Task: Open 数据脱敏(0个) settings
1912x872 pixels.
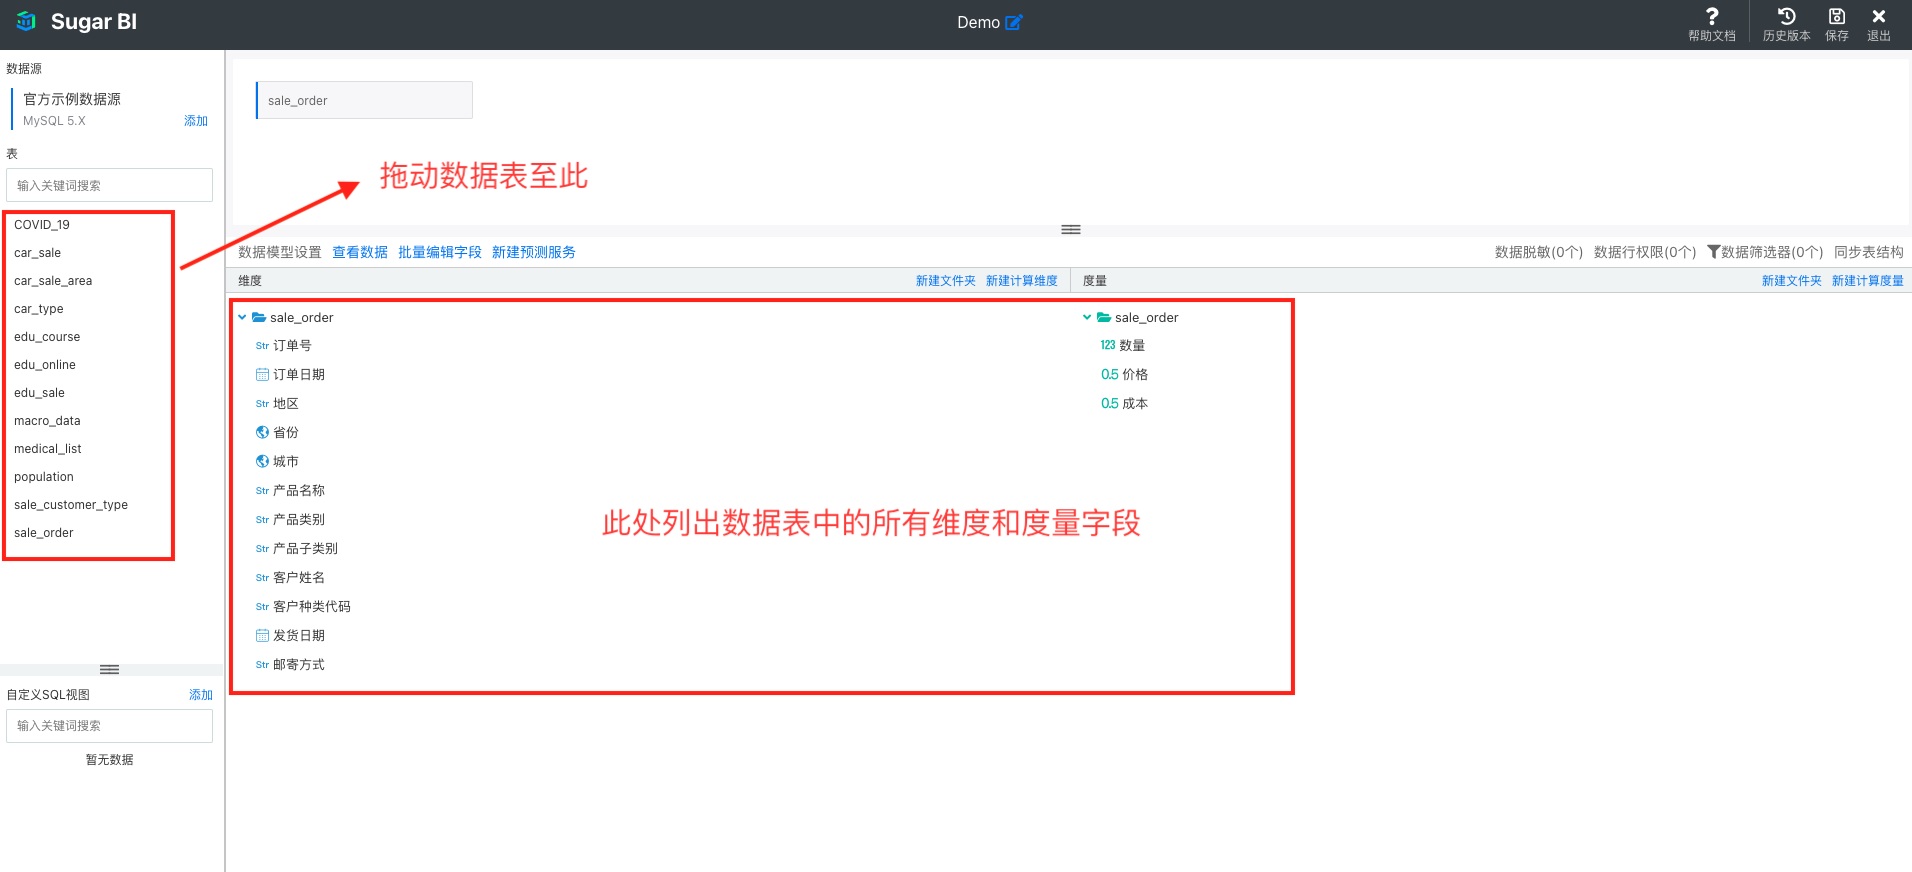Action: [x=1539, y=252]
